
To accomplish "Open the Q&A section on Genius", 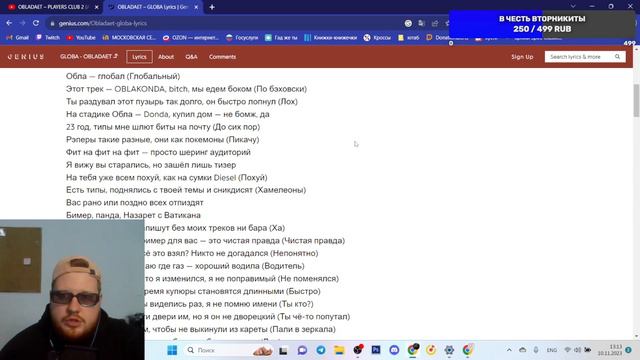I will coord(191,57).
